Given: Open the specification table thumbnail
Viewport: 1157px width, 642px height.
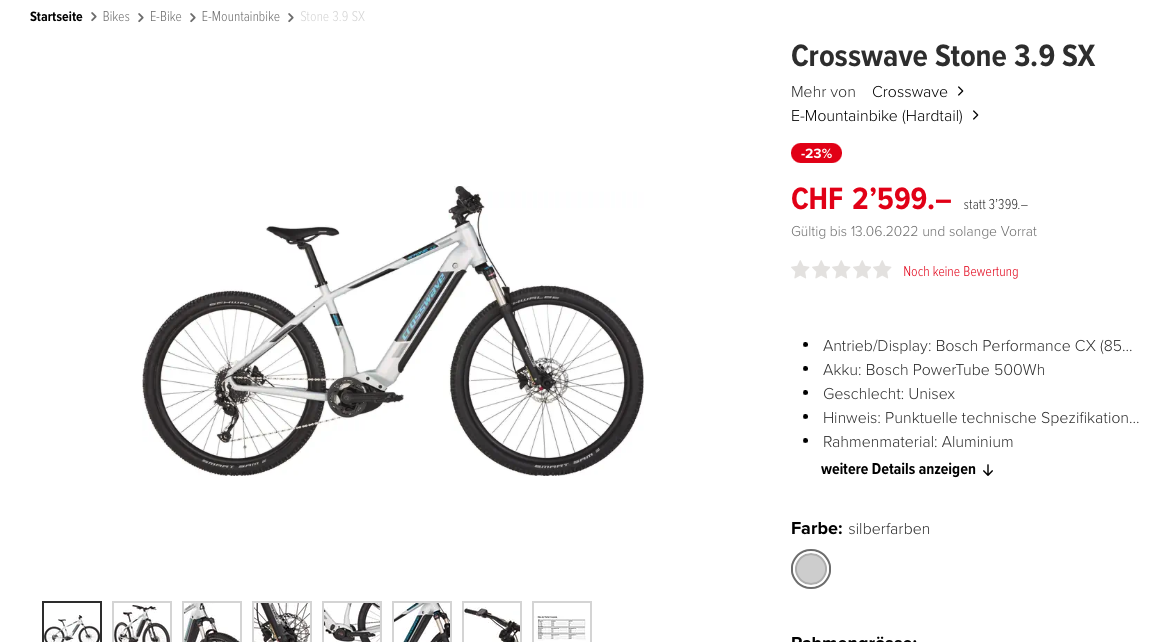Looking at the screenshot, I should [562, 622].
